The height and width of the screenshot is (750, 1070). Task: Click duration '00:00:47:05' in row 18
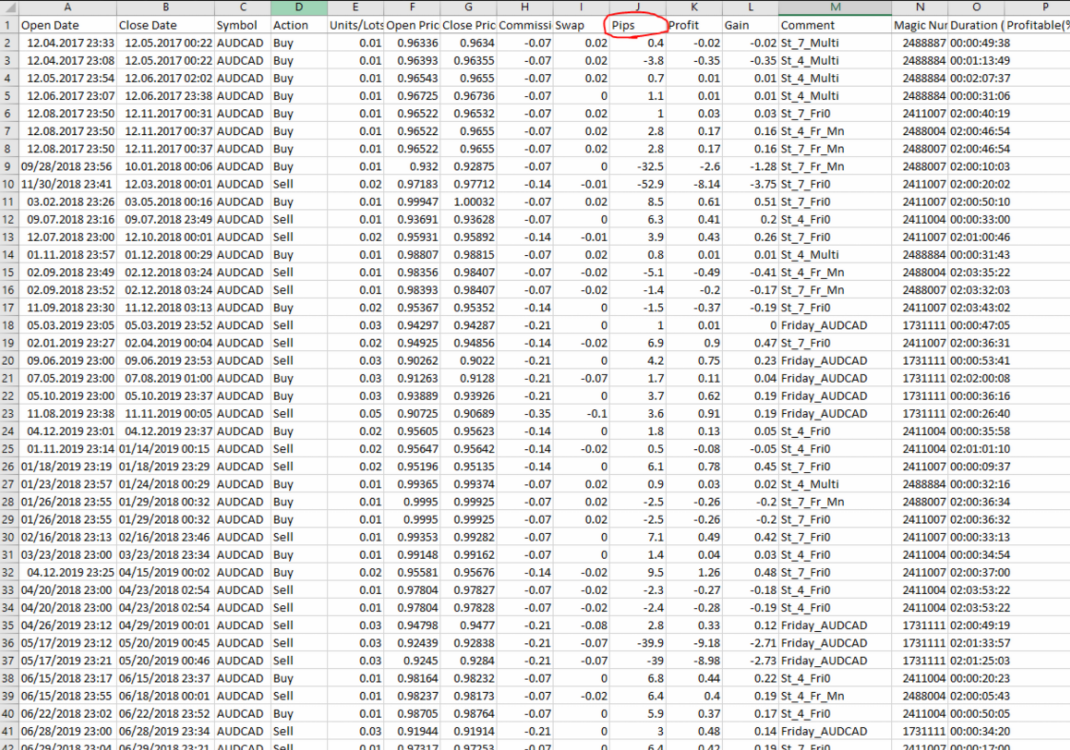tap(980, 326)
